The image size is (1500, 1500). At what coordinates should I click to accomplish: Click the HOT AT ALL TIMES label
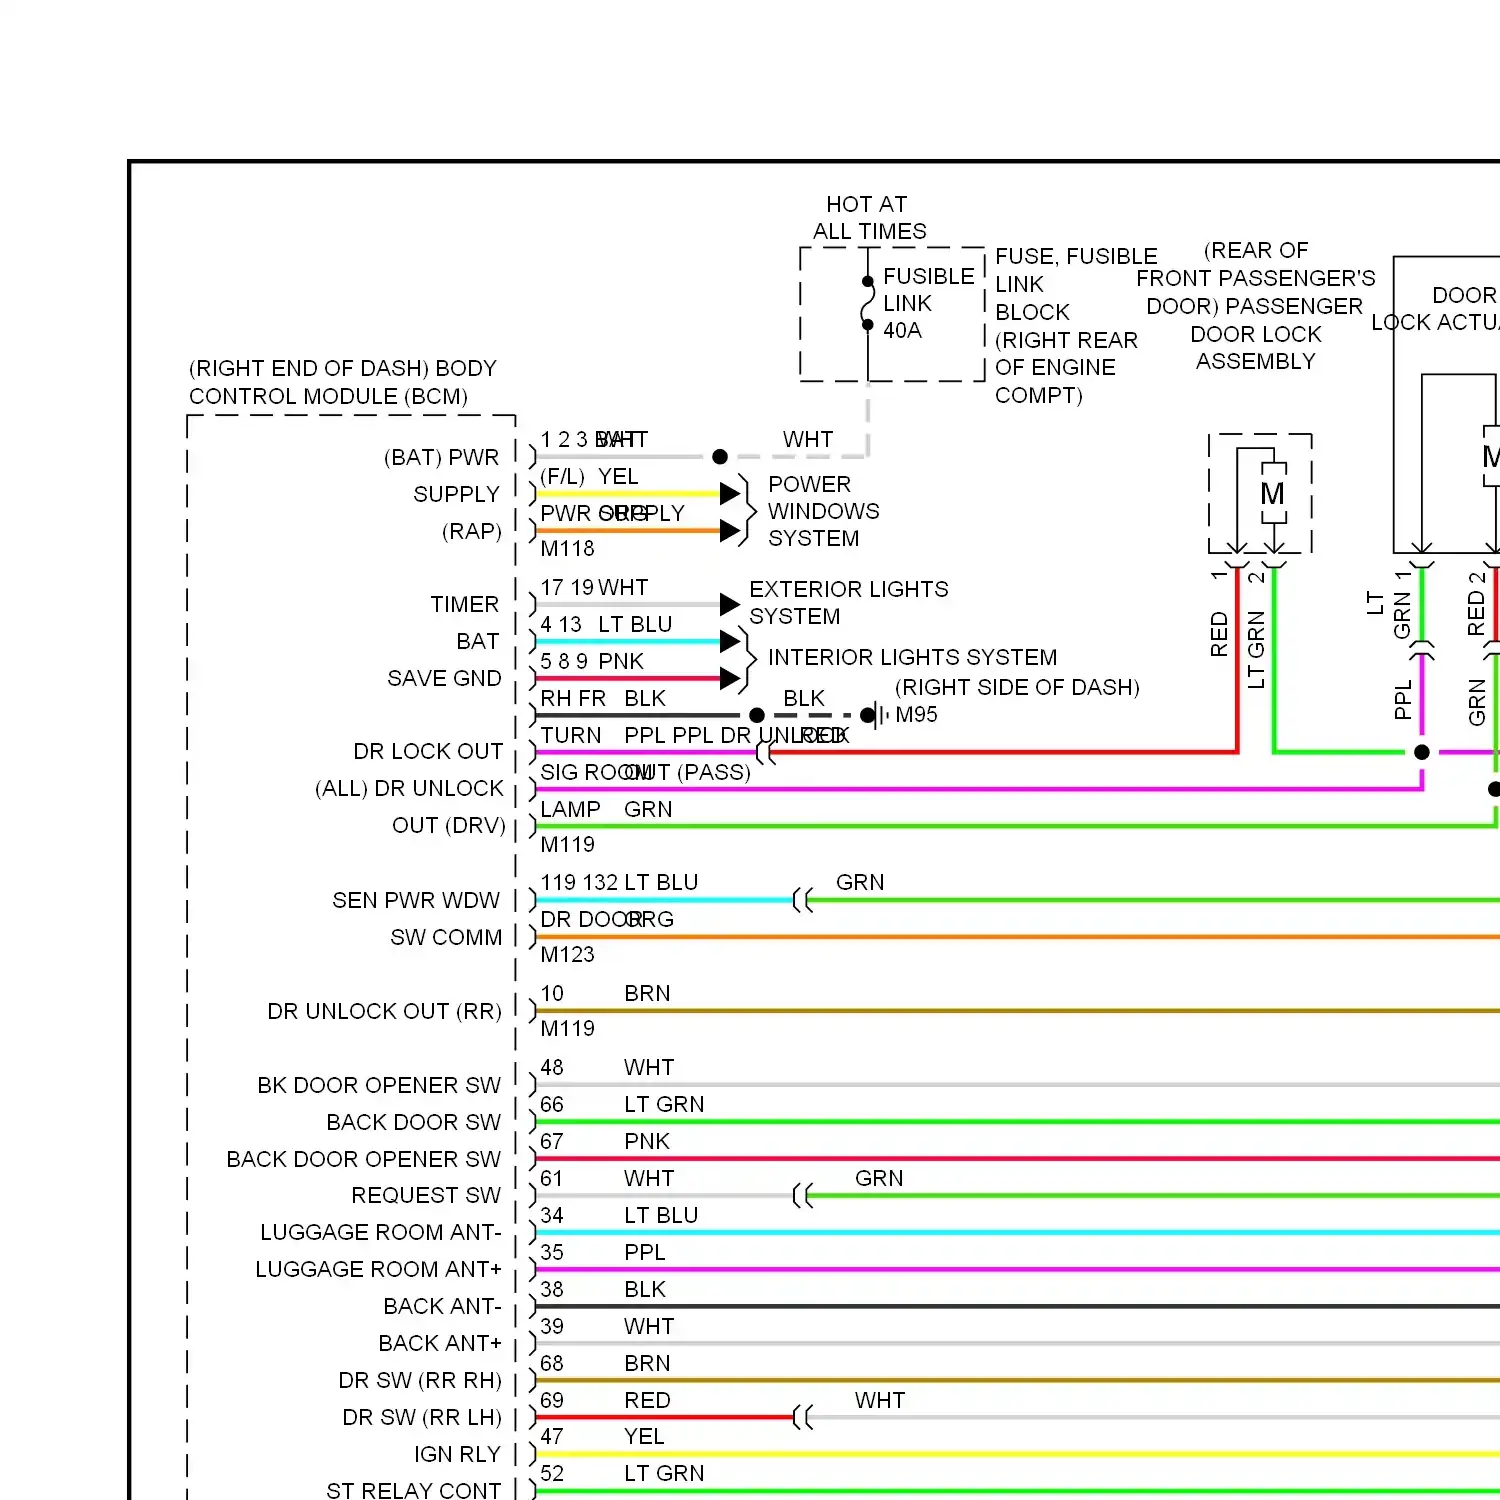coord(869,218)
